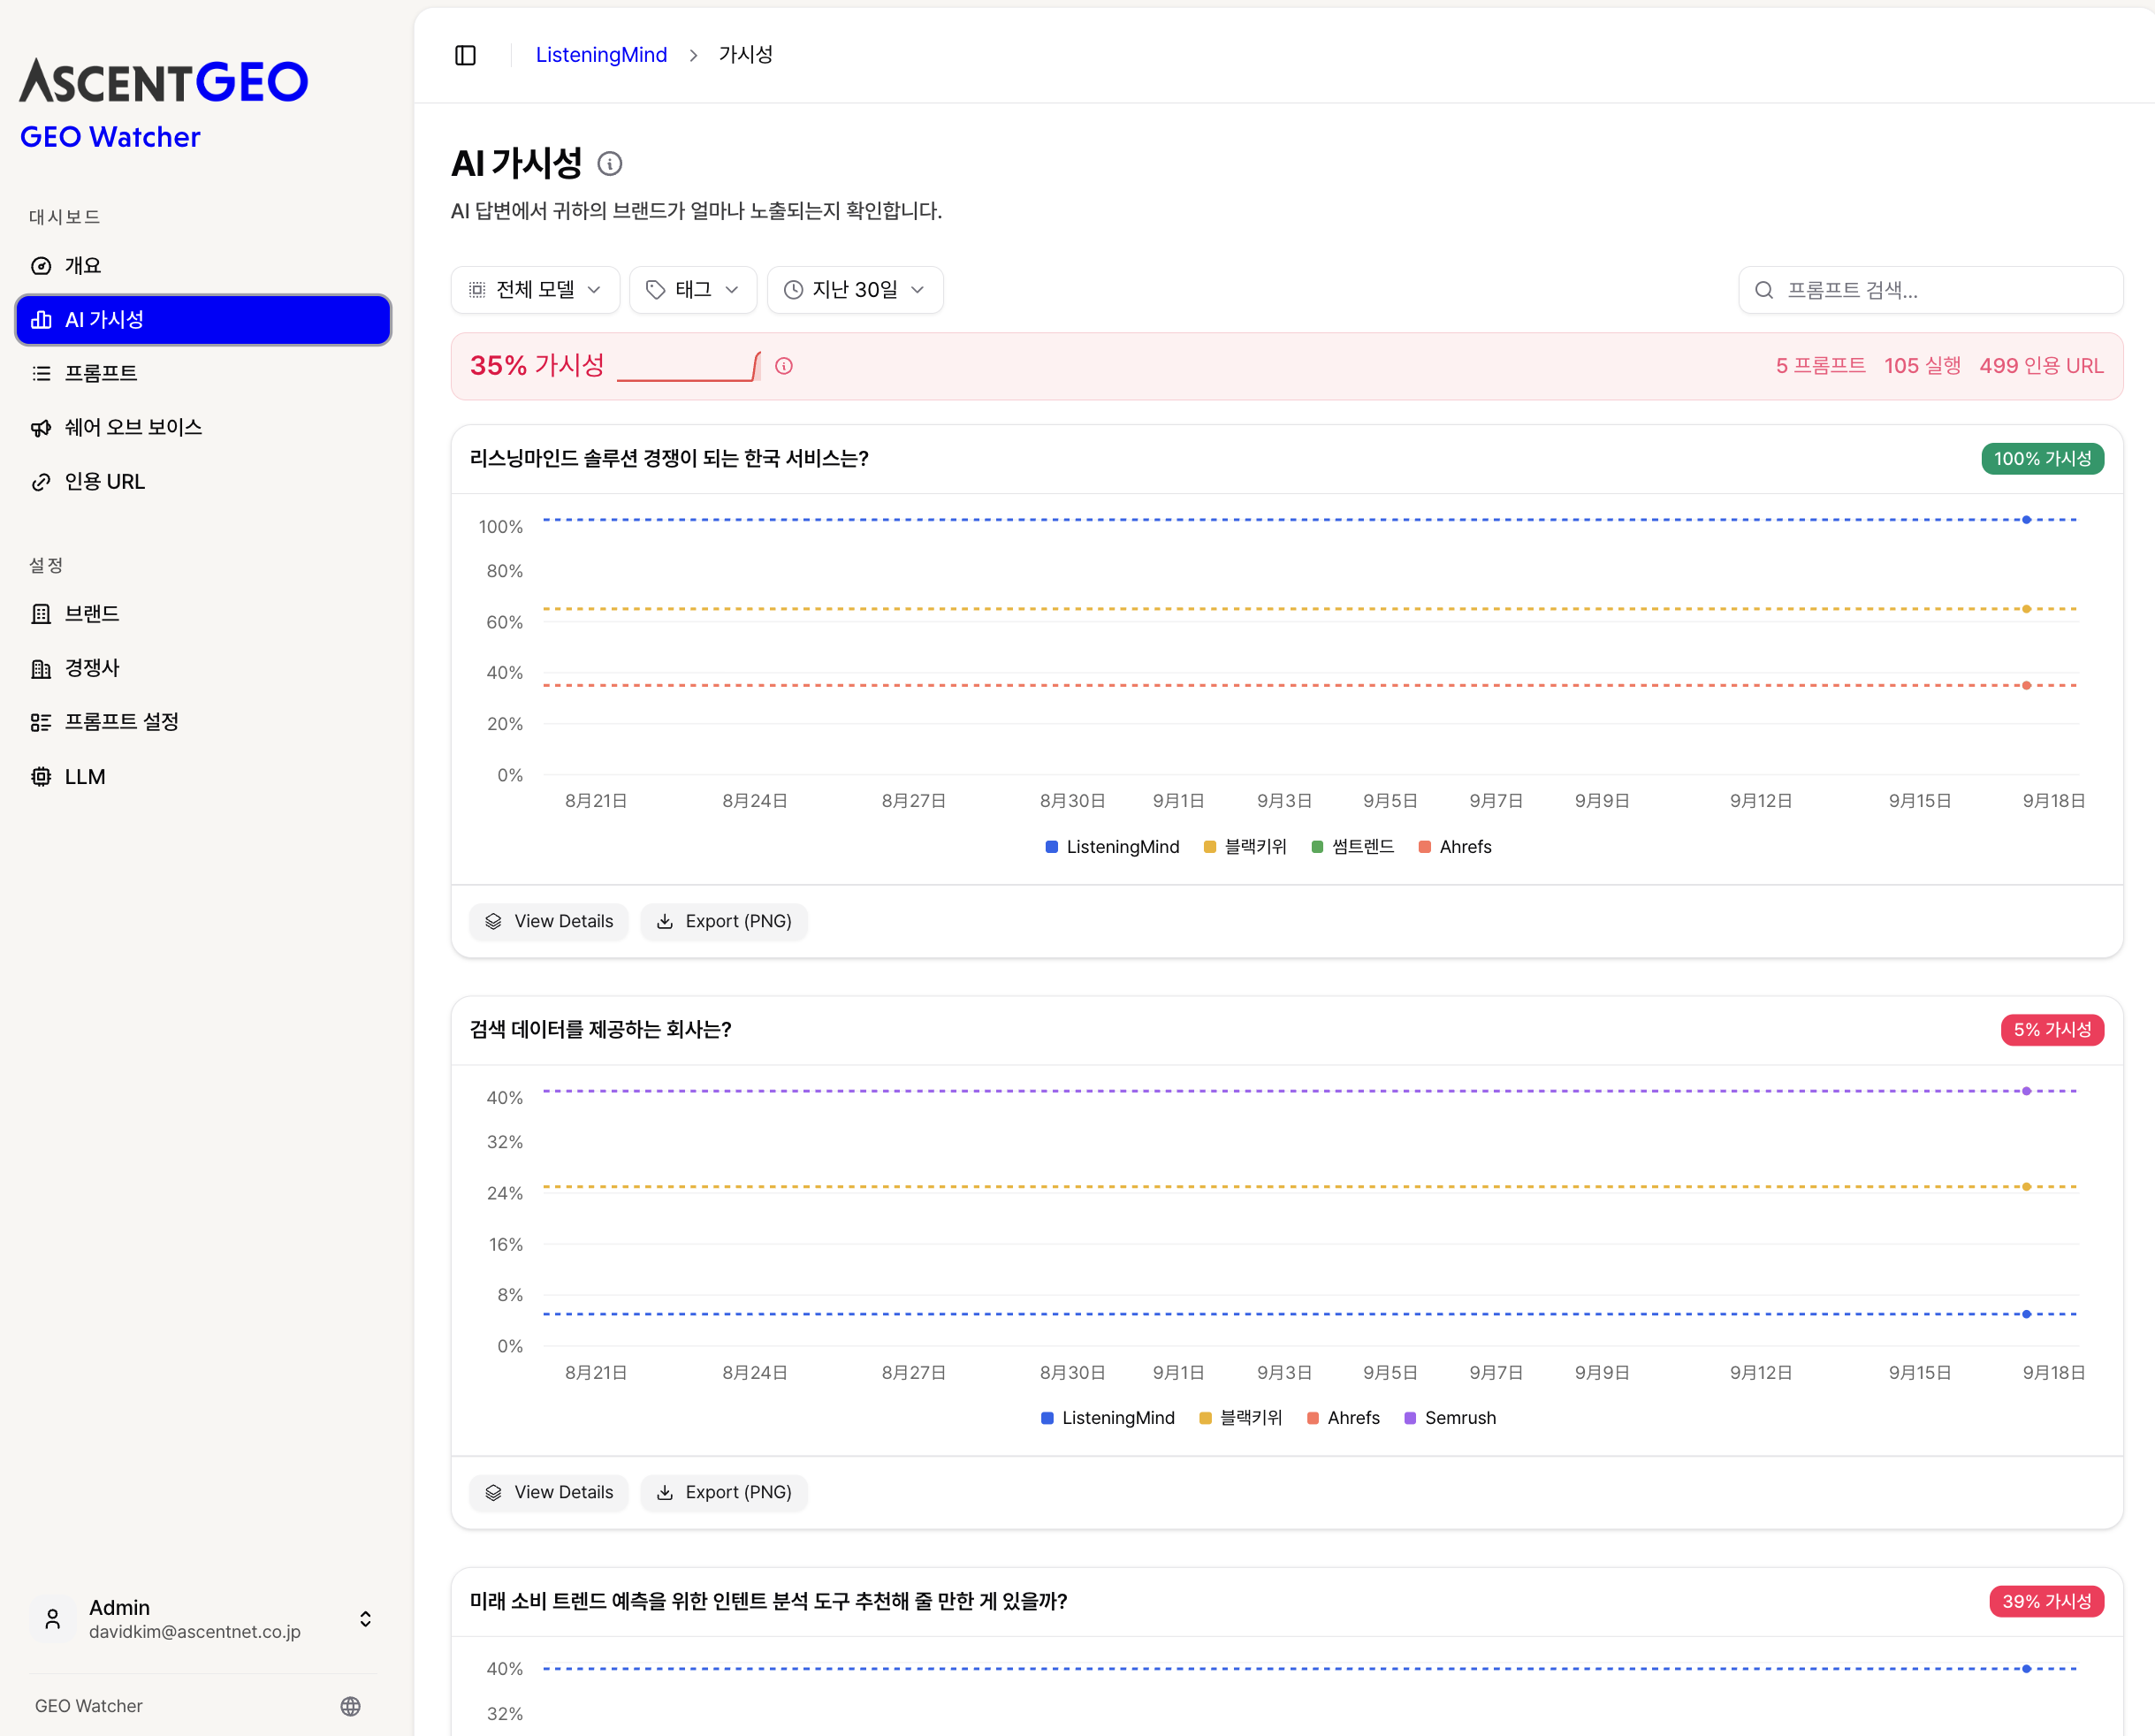Click the ListeningMind breadcrumb link
The height and width of the screenshot is (1736, 2155).
click(601, 55)
